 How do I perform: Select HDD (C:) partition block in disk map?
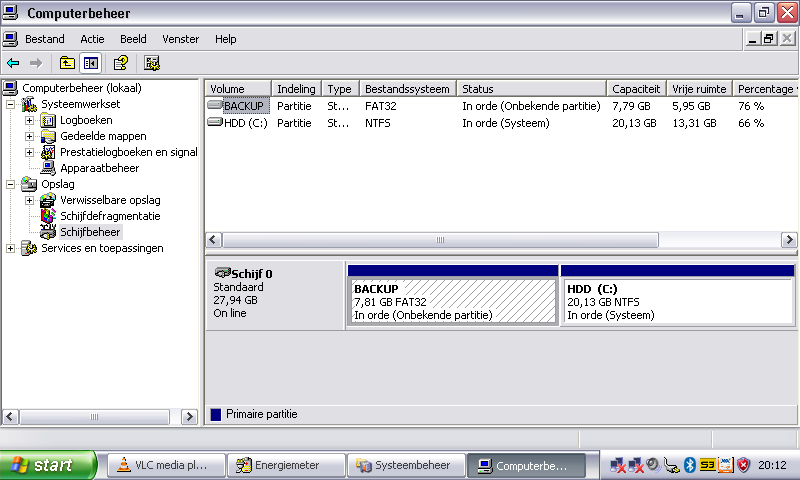click(678, 295)
